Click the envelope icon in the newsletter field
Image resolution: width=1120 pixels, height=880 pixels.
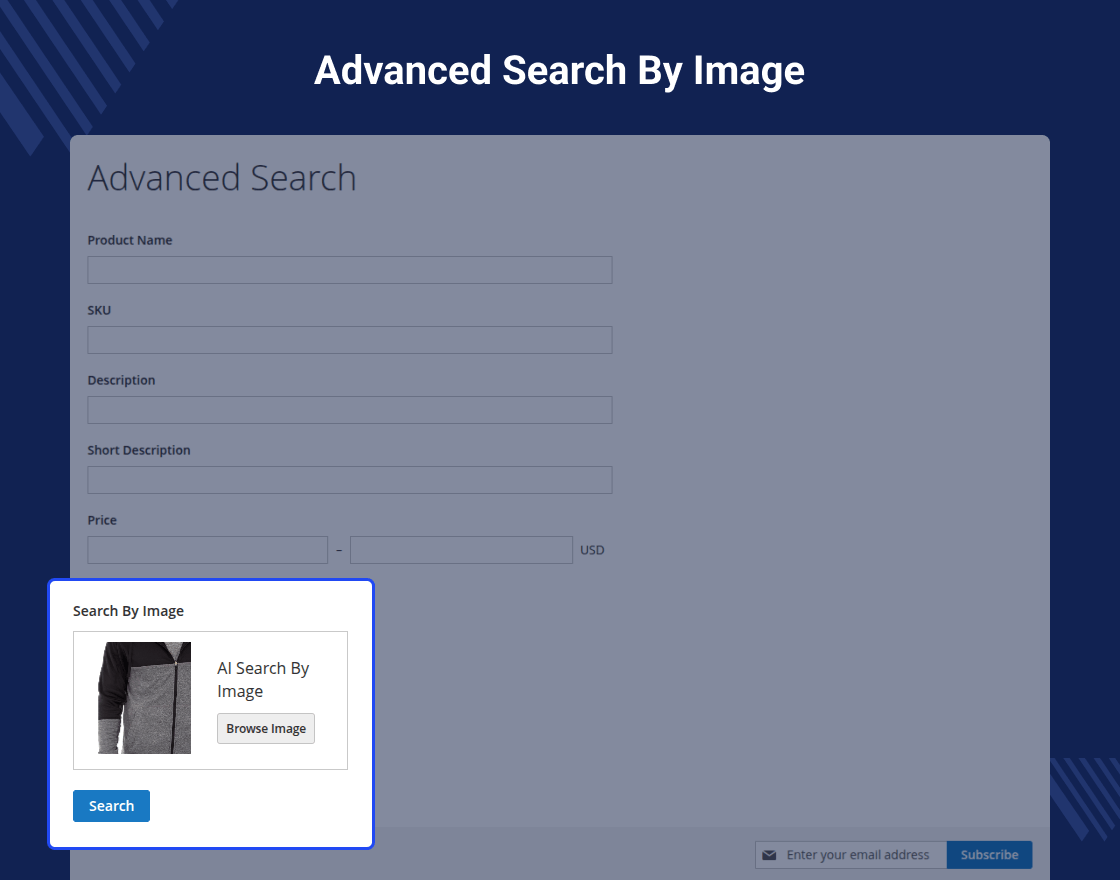tap(769, 855)
